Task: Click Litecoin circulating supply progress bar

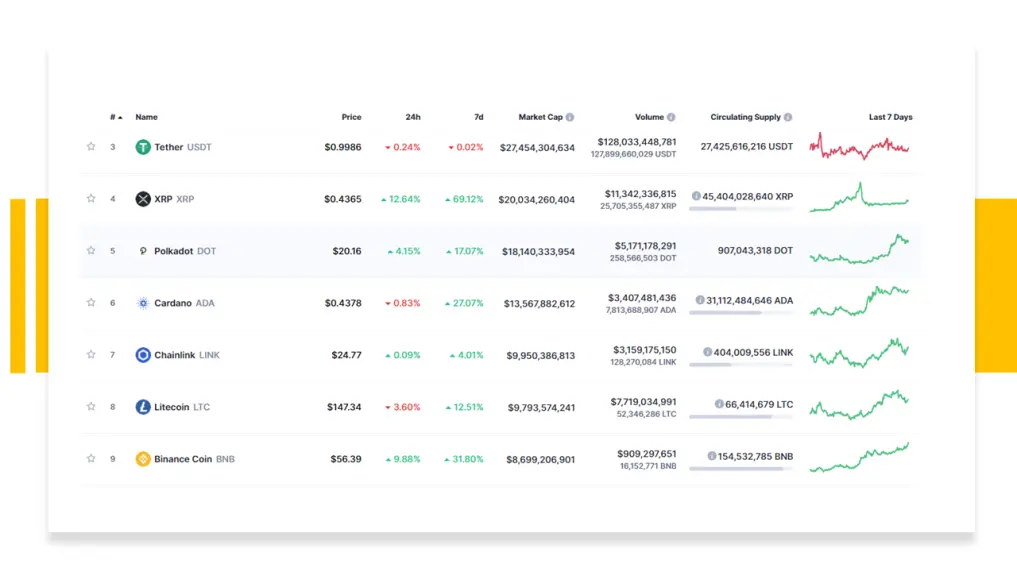Action: tap(741, 416)
